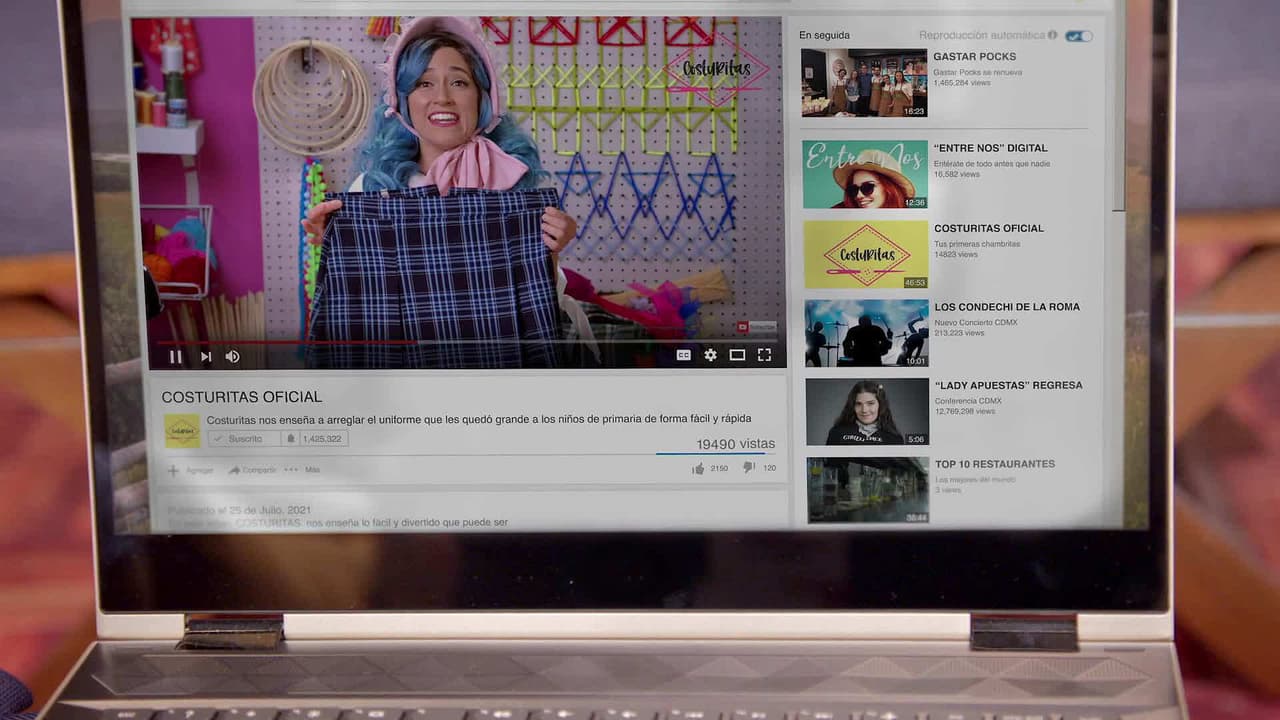Open notification bell next to Suscrito

[291, 438]
